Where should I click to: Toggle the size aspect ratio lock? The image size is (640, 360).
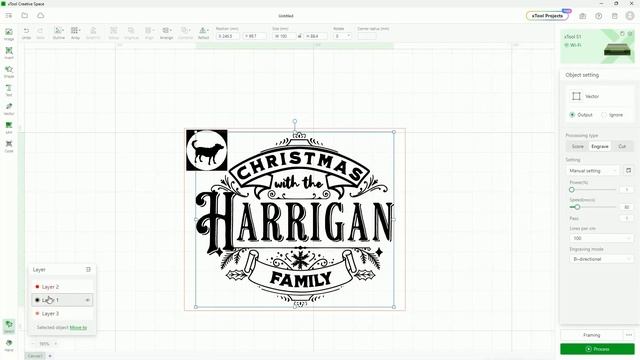(x=299, y=36)
